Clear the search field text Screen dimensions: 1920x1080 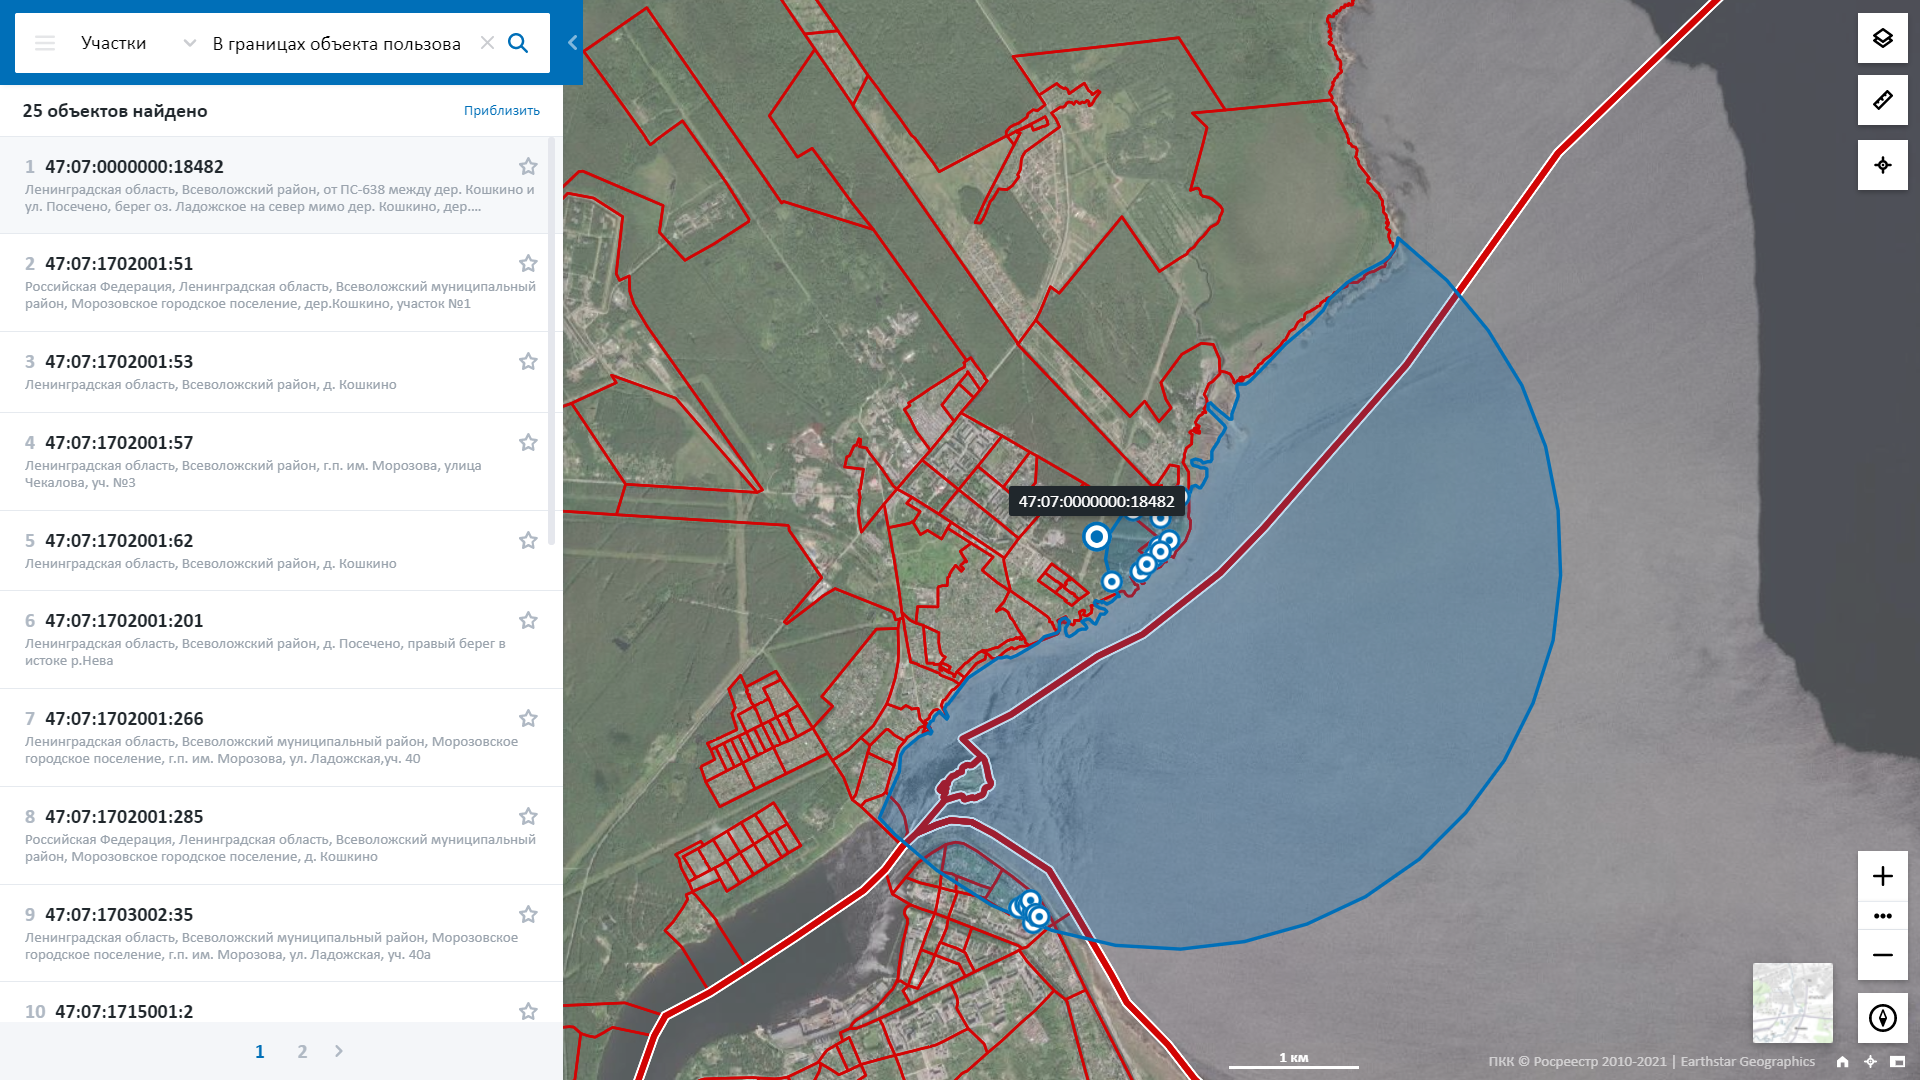(x=487, y=43)
